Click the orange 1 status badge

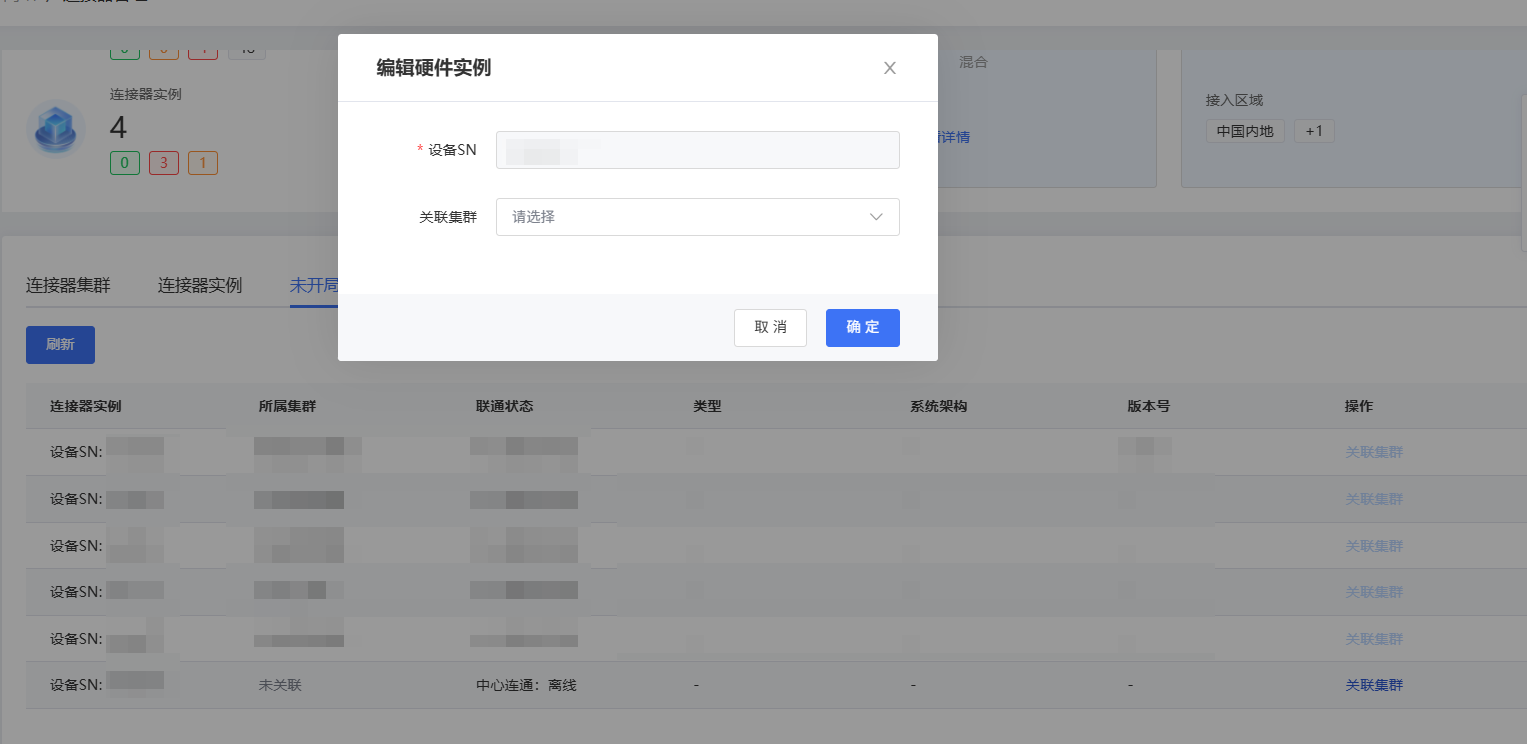pyautogui.click(x=203, y=163)
